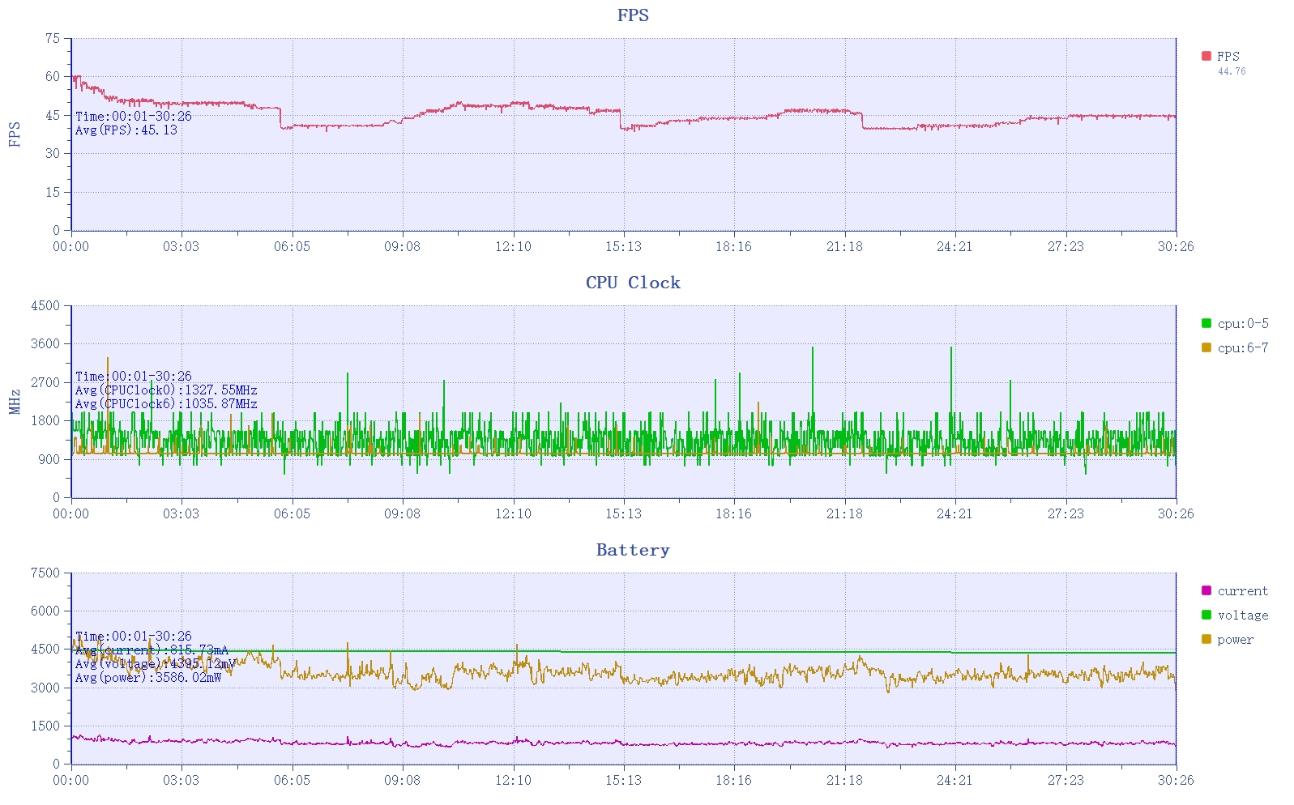Viewport: 1294px width, 805px height.
Task: Hide the voltage series via its legend label
Action: [1242, 615]
